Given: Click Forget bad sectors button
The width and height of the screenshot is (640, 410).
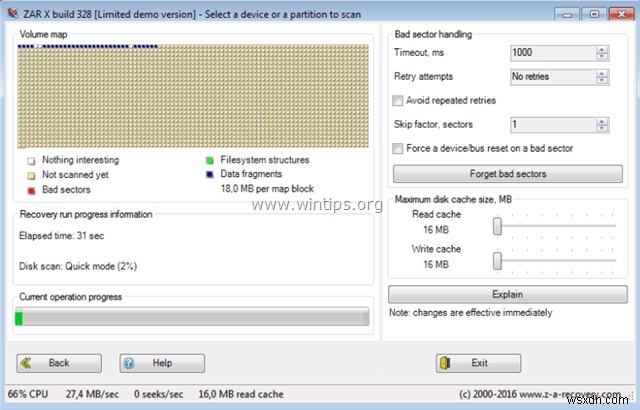Looking at the screenshot, I should click(508, 174).
